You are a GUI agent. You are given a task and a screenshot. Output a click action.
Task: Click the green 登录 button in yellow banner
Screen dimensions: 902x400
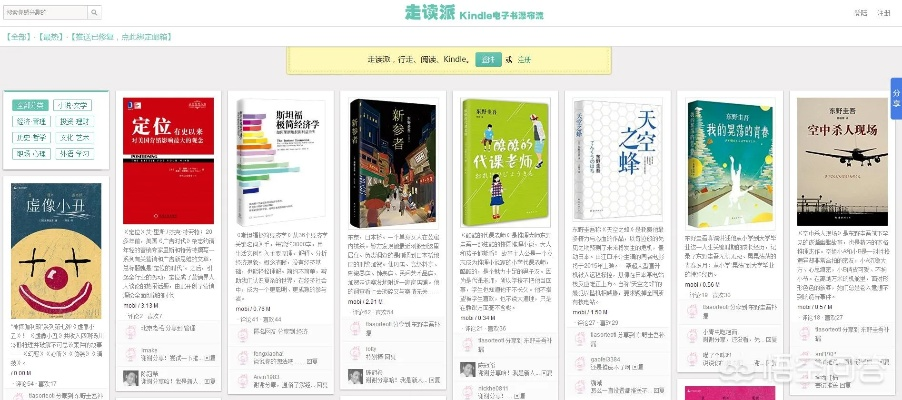pos(488,59)
